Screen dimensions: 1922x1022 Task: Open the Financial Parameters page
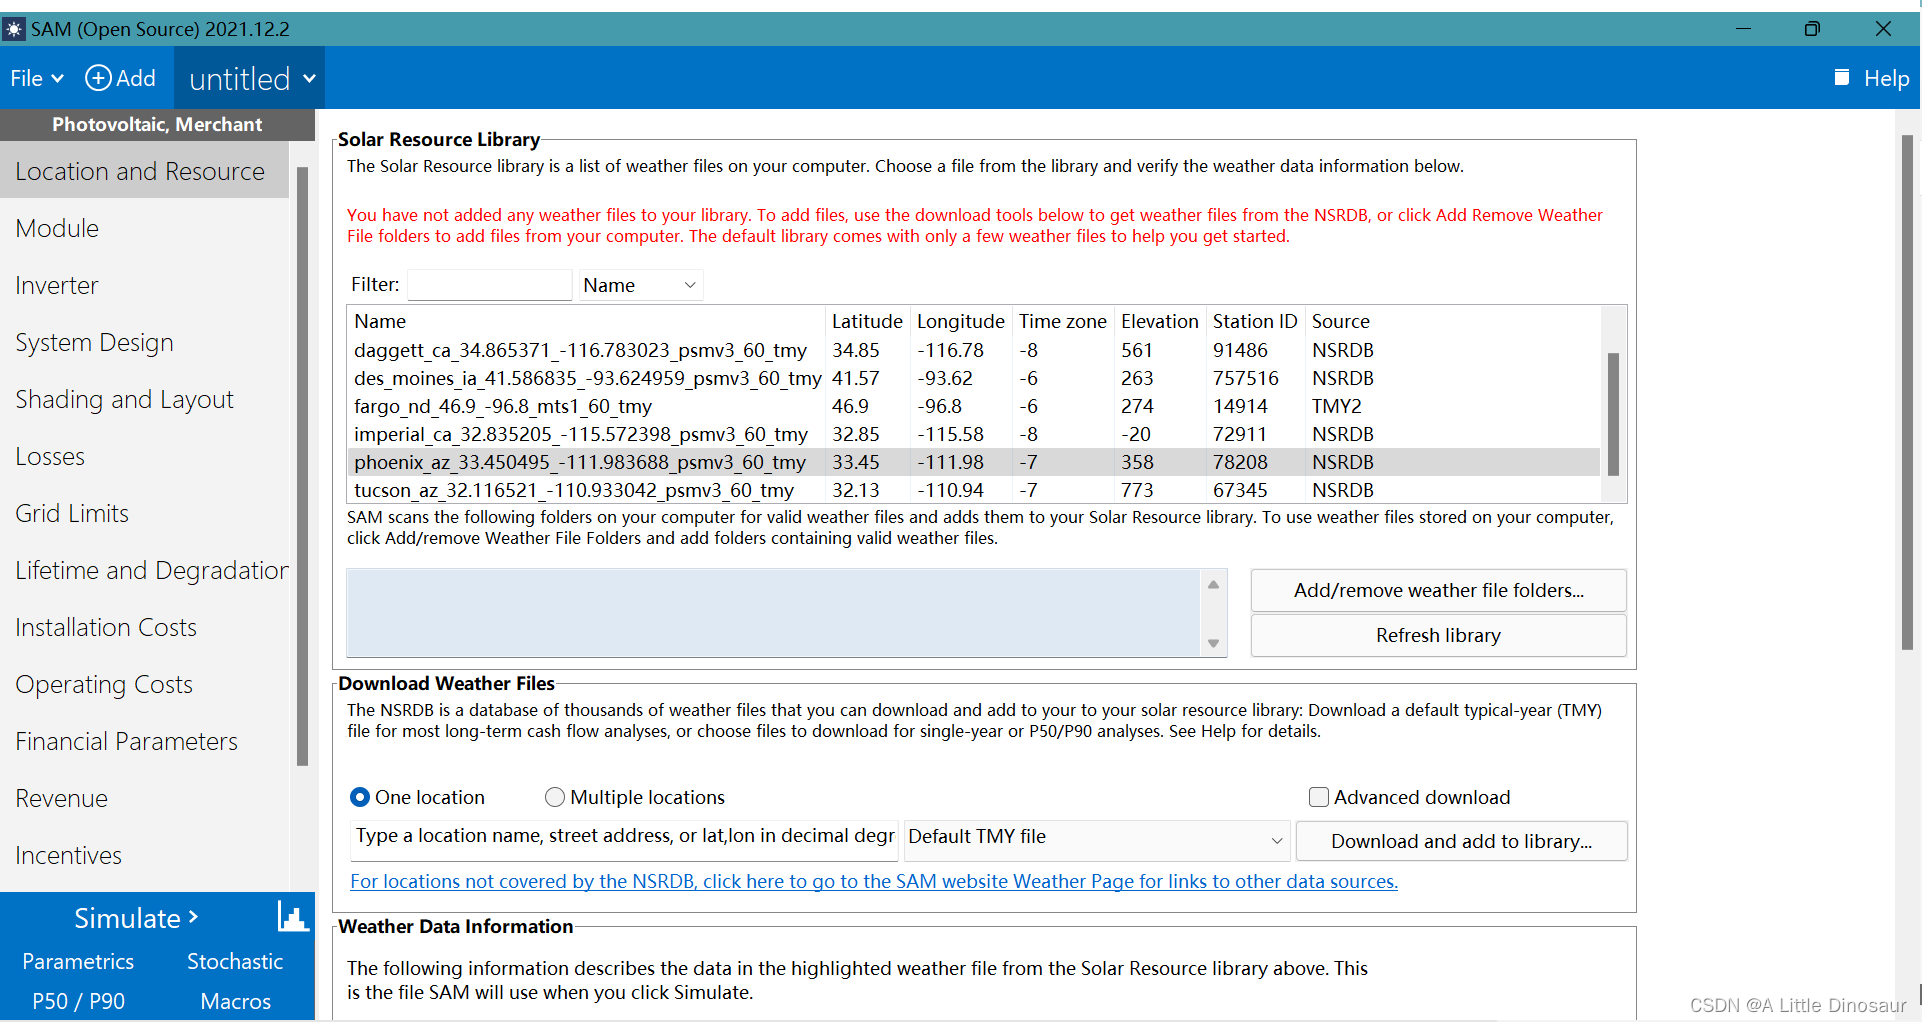pyautogui.click(x=144, y=741)
